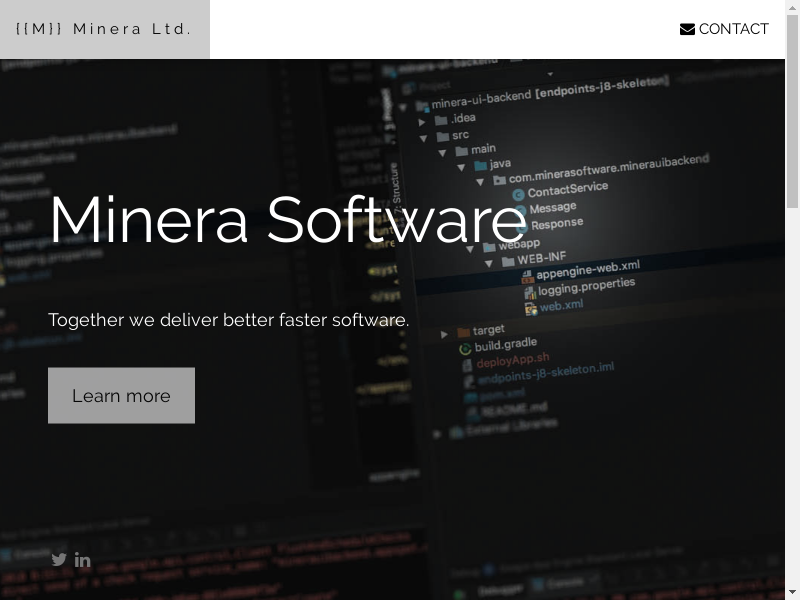Click the ContactService class icon
800x600 pixels.
(x=518, y=193)
